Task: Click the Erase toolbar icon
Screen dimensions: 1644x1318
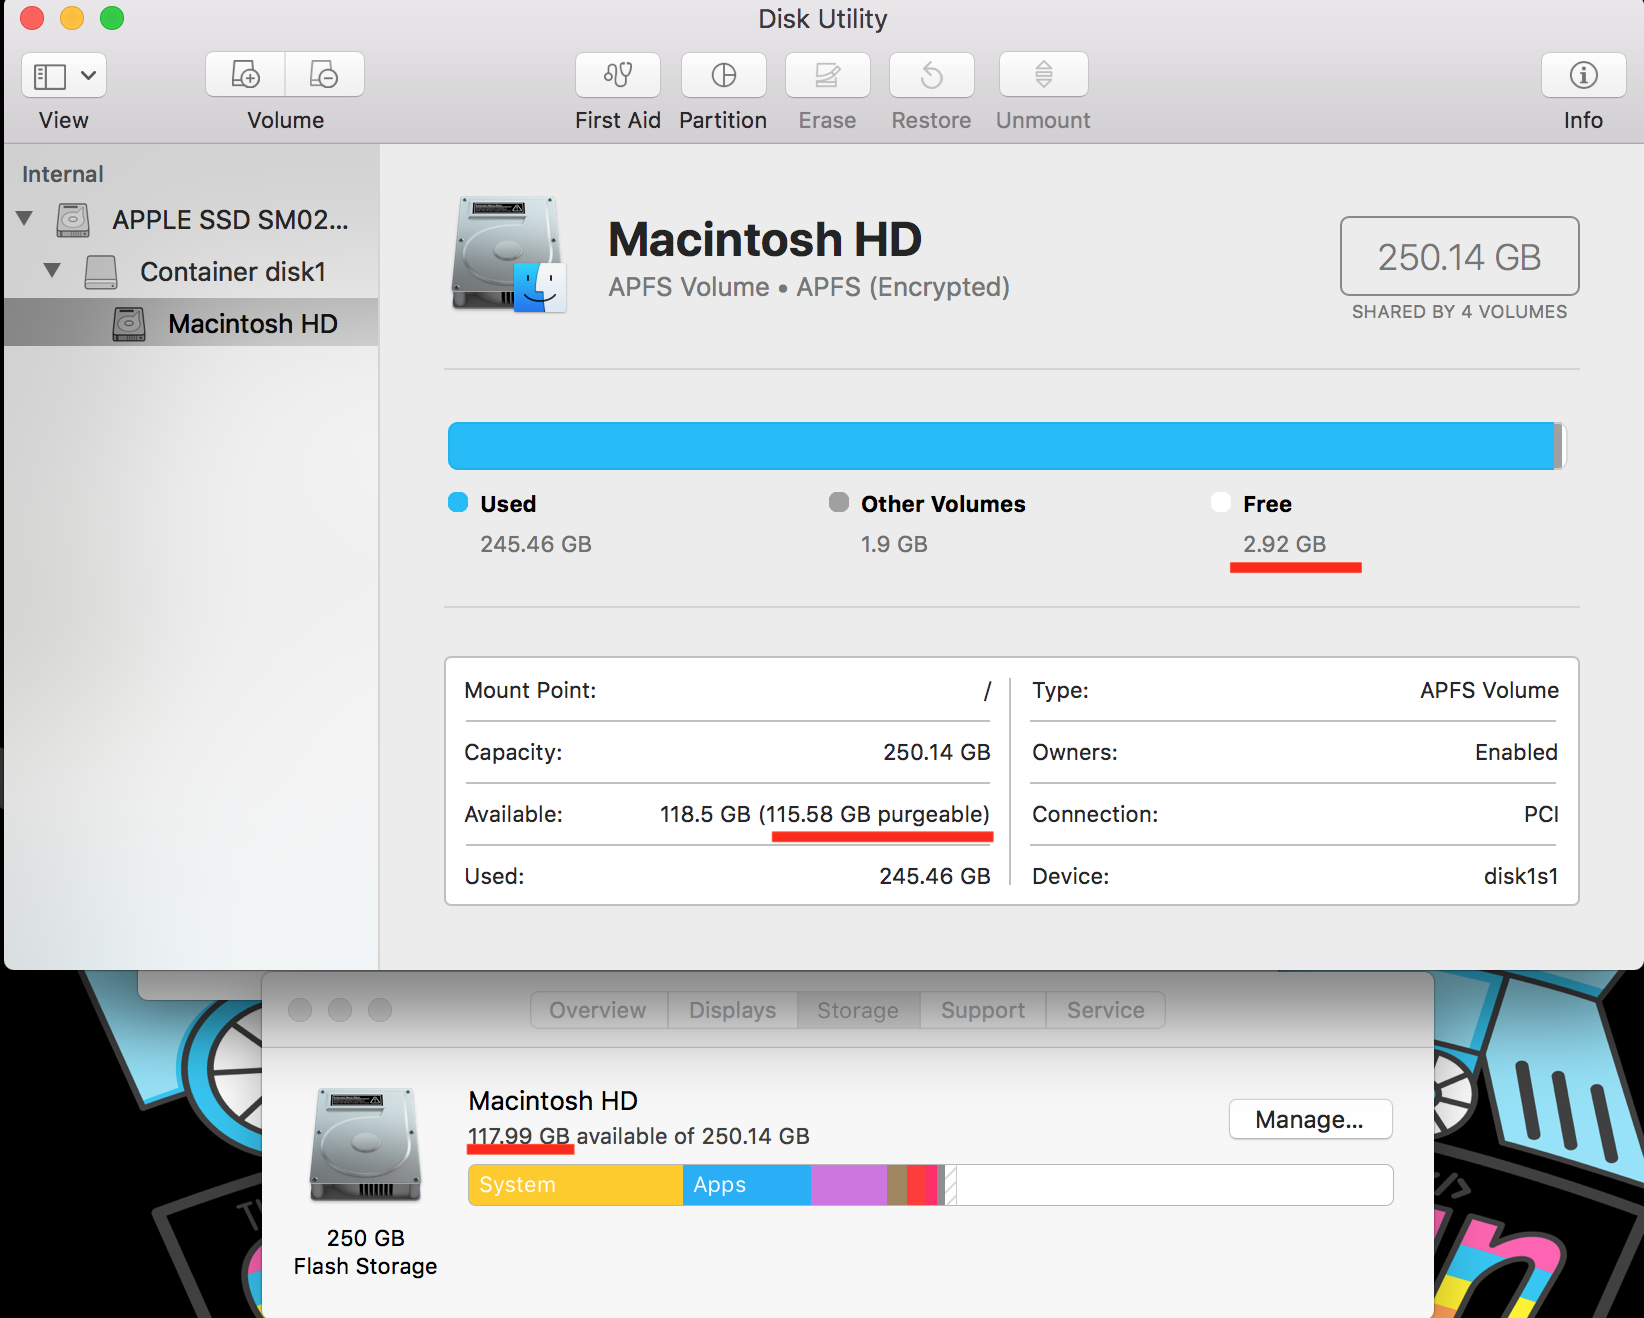Action: tap(827, 75)
